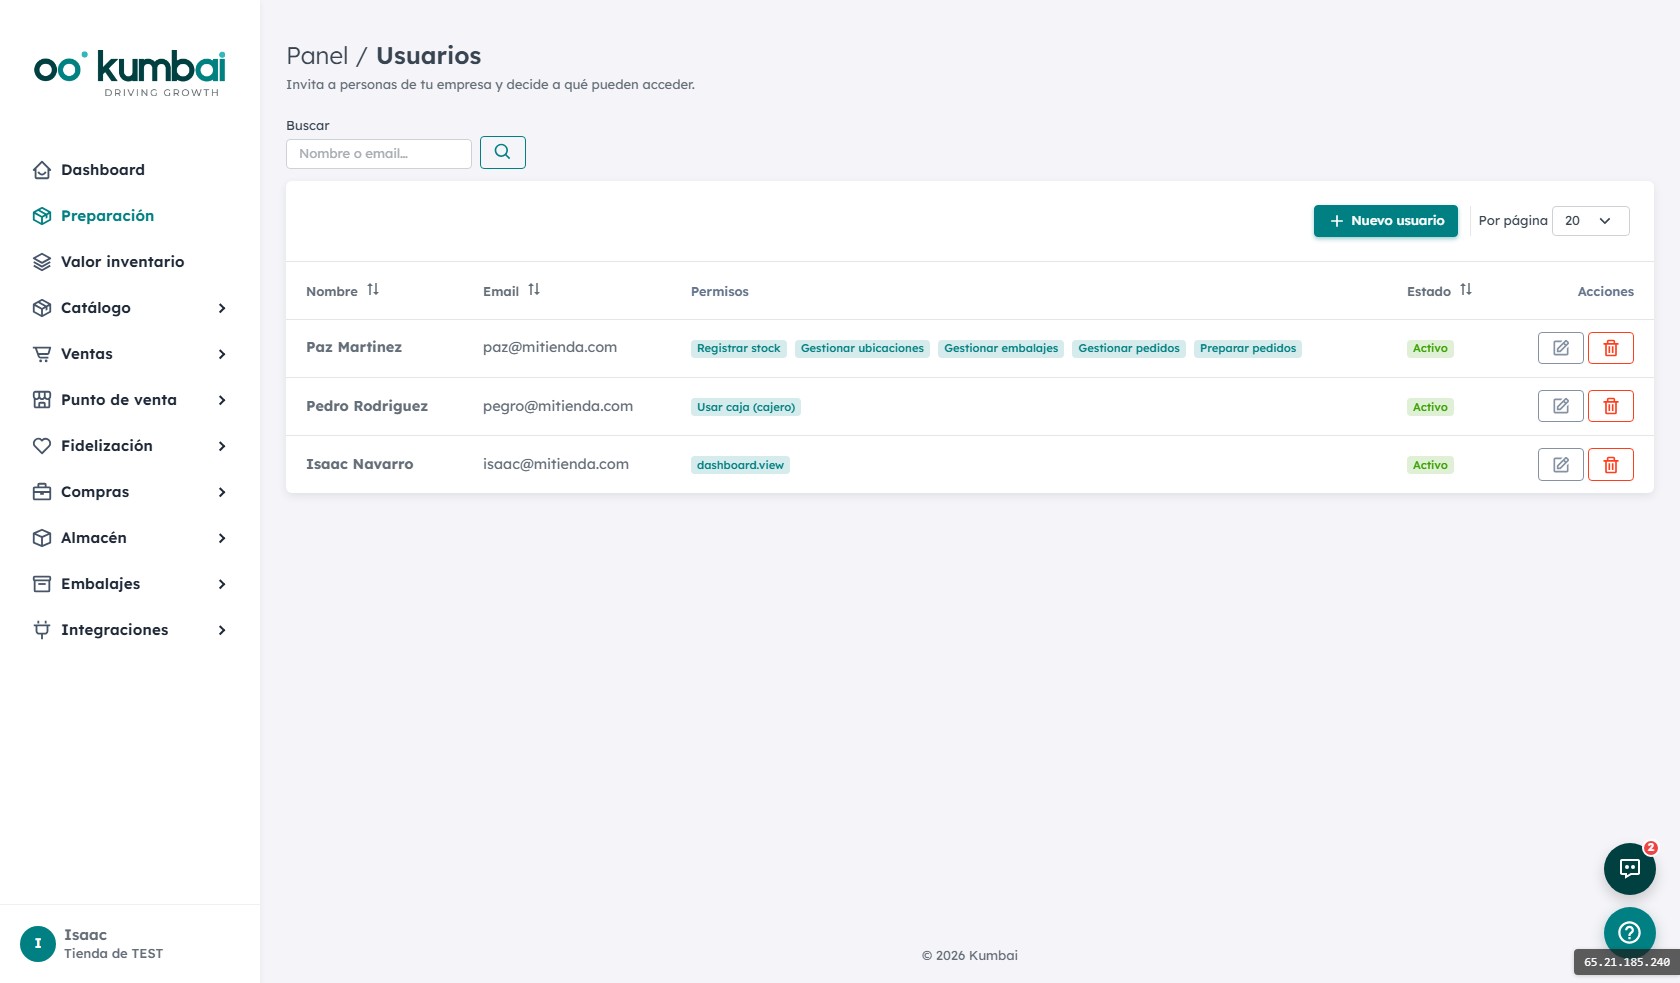Screen dimensions: 1680x983
Task: Focus the Nombre o email search field
Action: [379, 154]
